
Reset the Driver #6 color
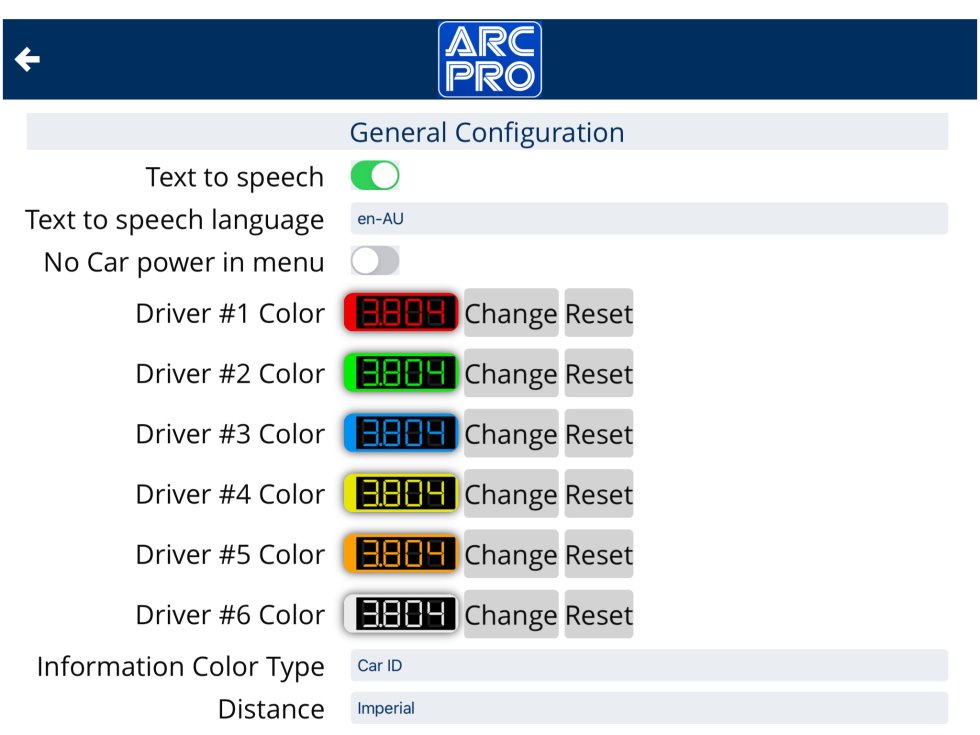point(599,614)
